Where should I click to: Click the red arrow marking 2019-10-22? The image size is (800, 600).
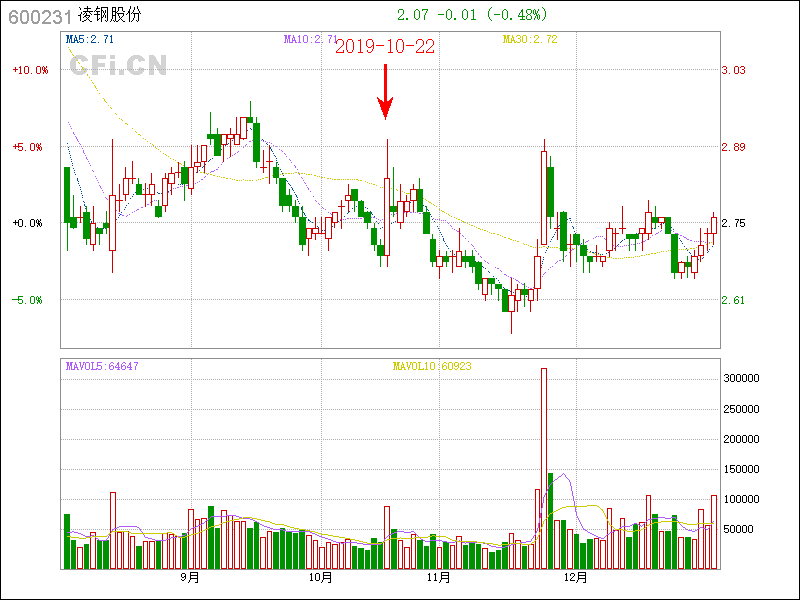(385, 93)
